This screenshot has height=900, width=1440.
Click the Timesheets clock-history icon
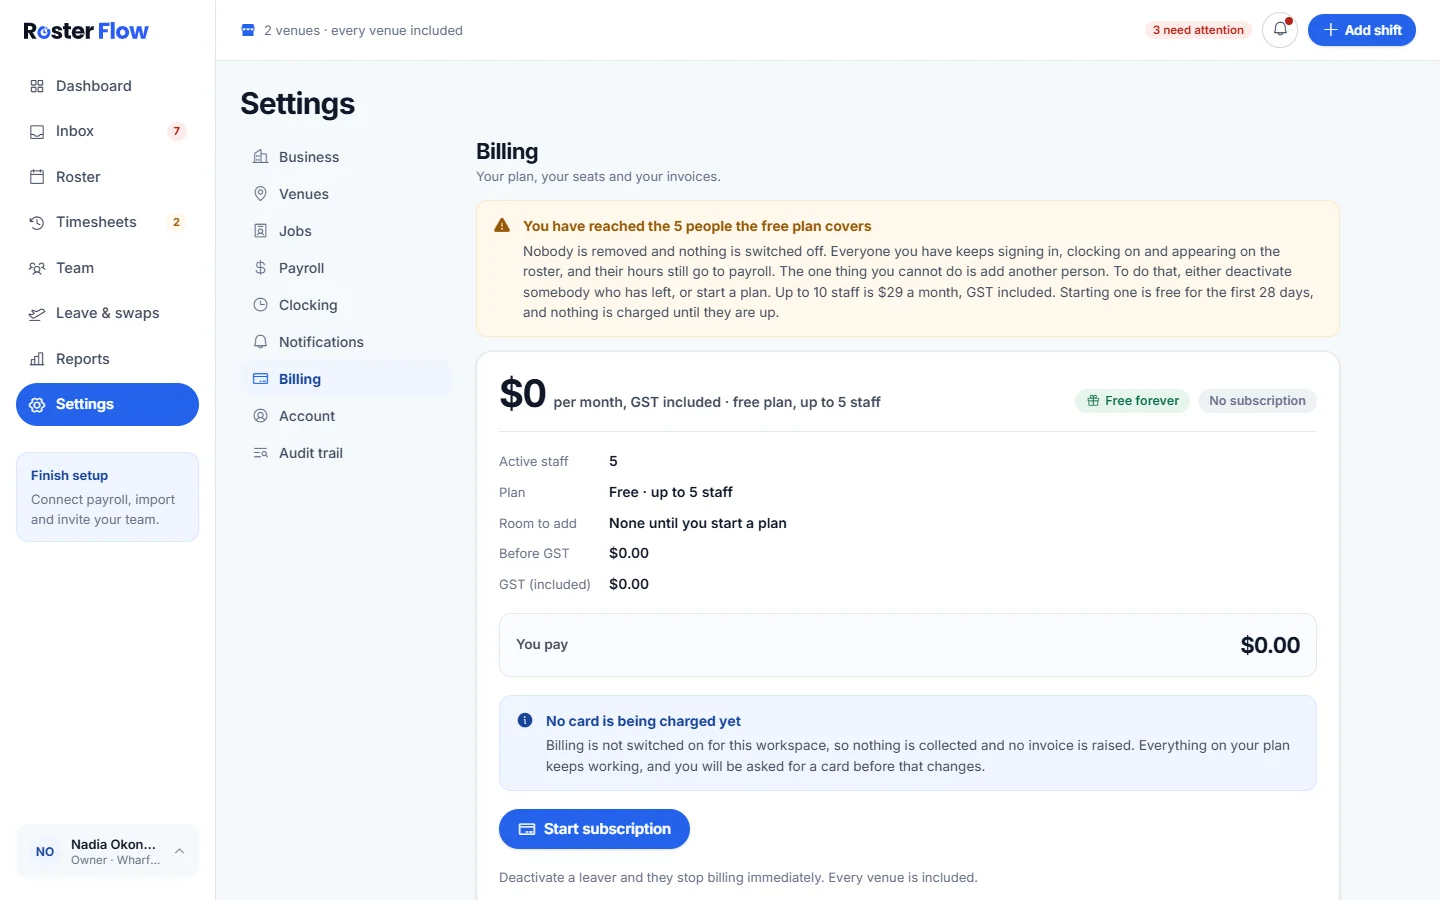point(37,222)
